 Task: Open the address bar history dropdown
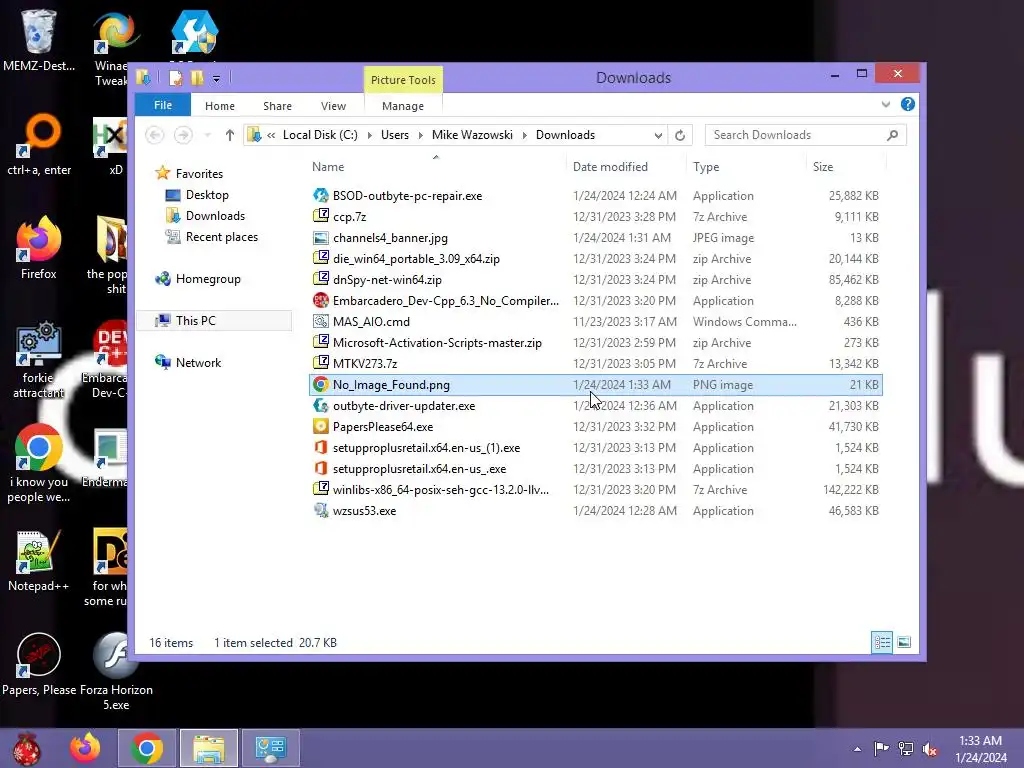click(x=658, y=135)
